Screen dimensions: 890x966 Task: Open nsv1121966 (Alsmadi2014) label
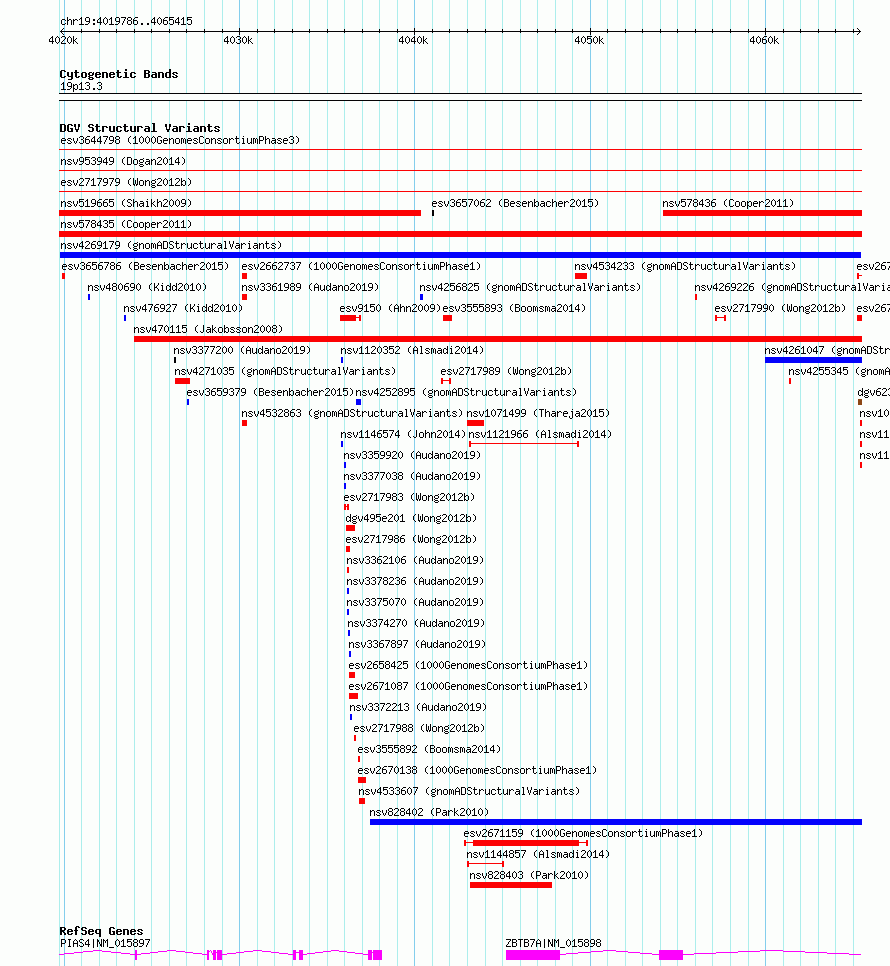click(540, 434)
